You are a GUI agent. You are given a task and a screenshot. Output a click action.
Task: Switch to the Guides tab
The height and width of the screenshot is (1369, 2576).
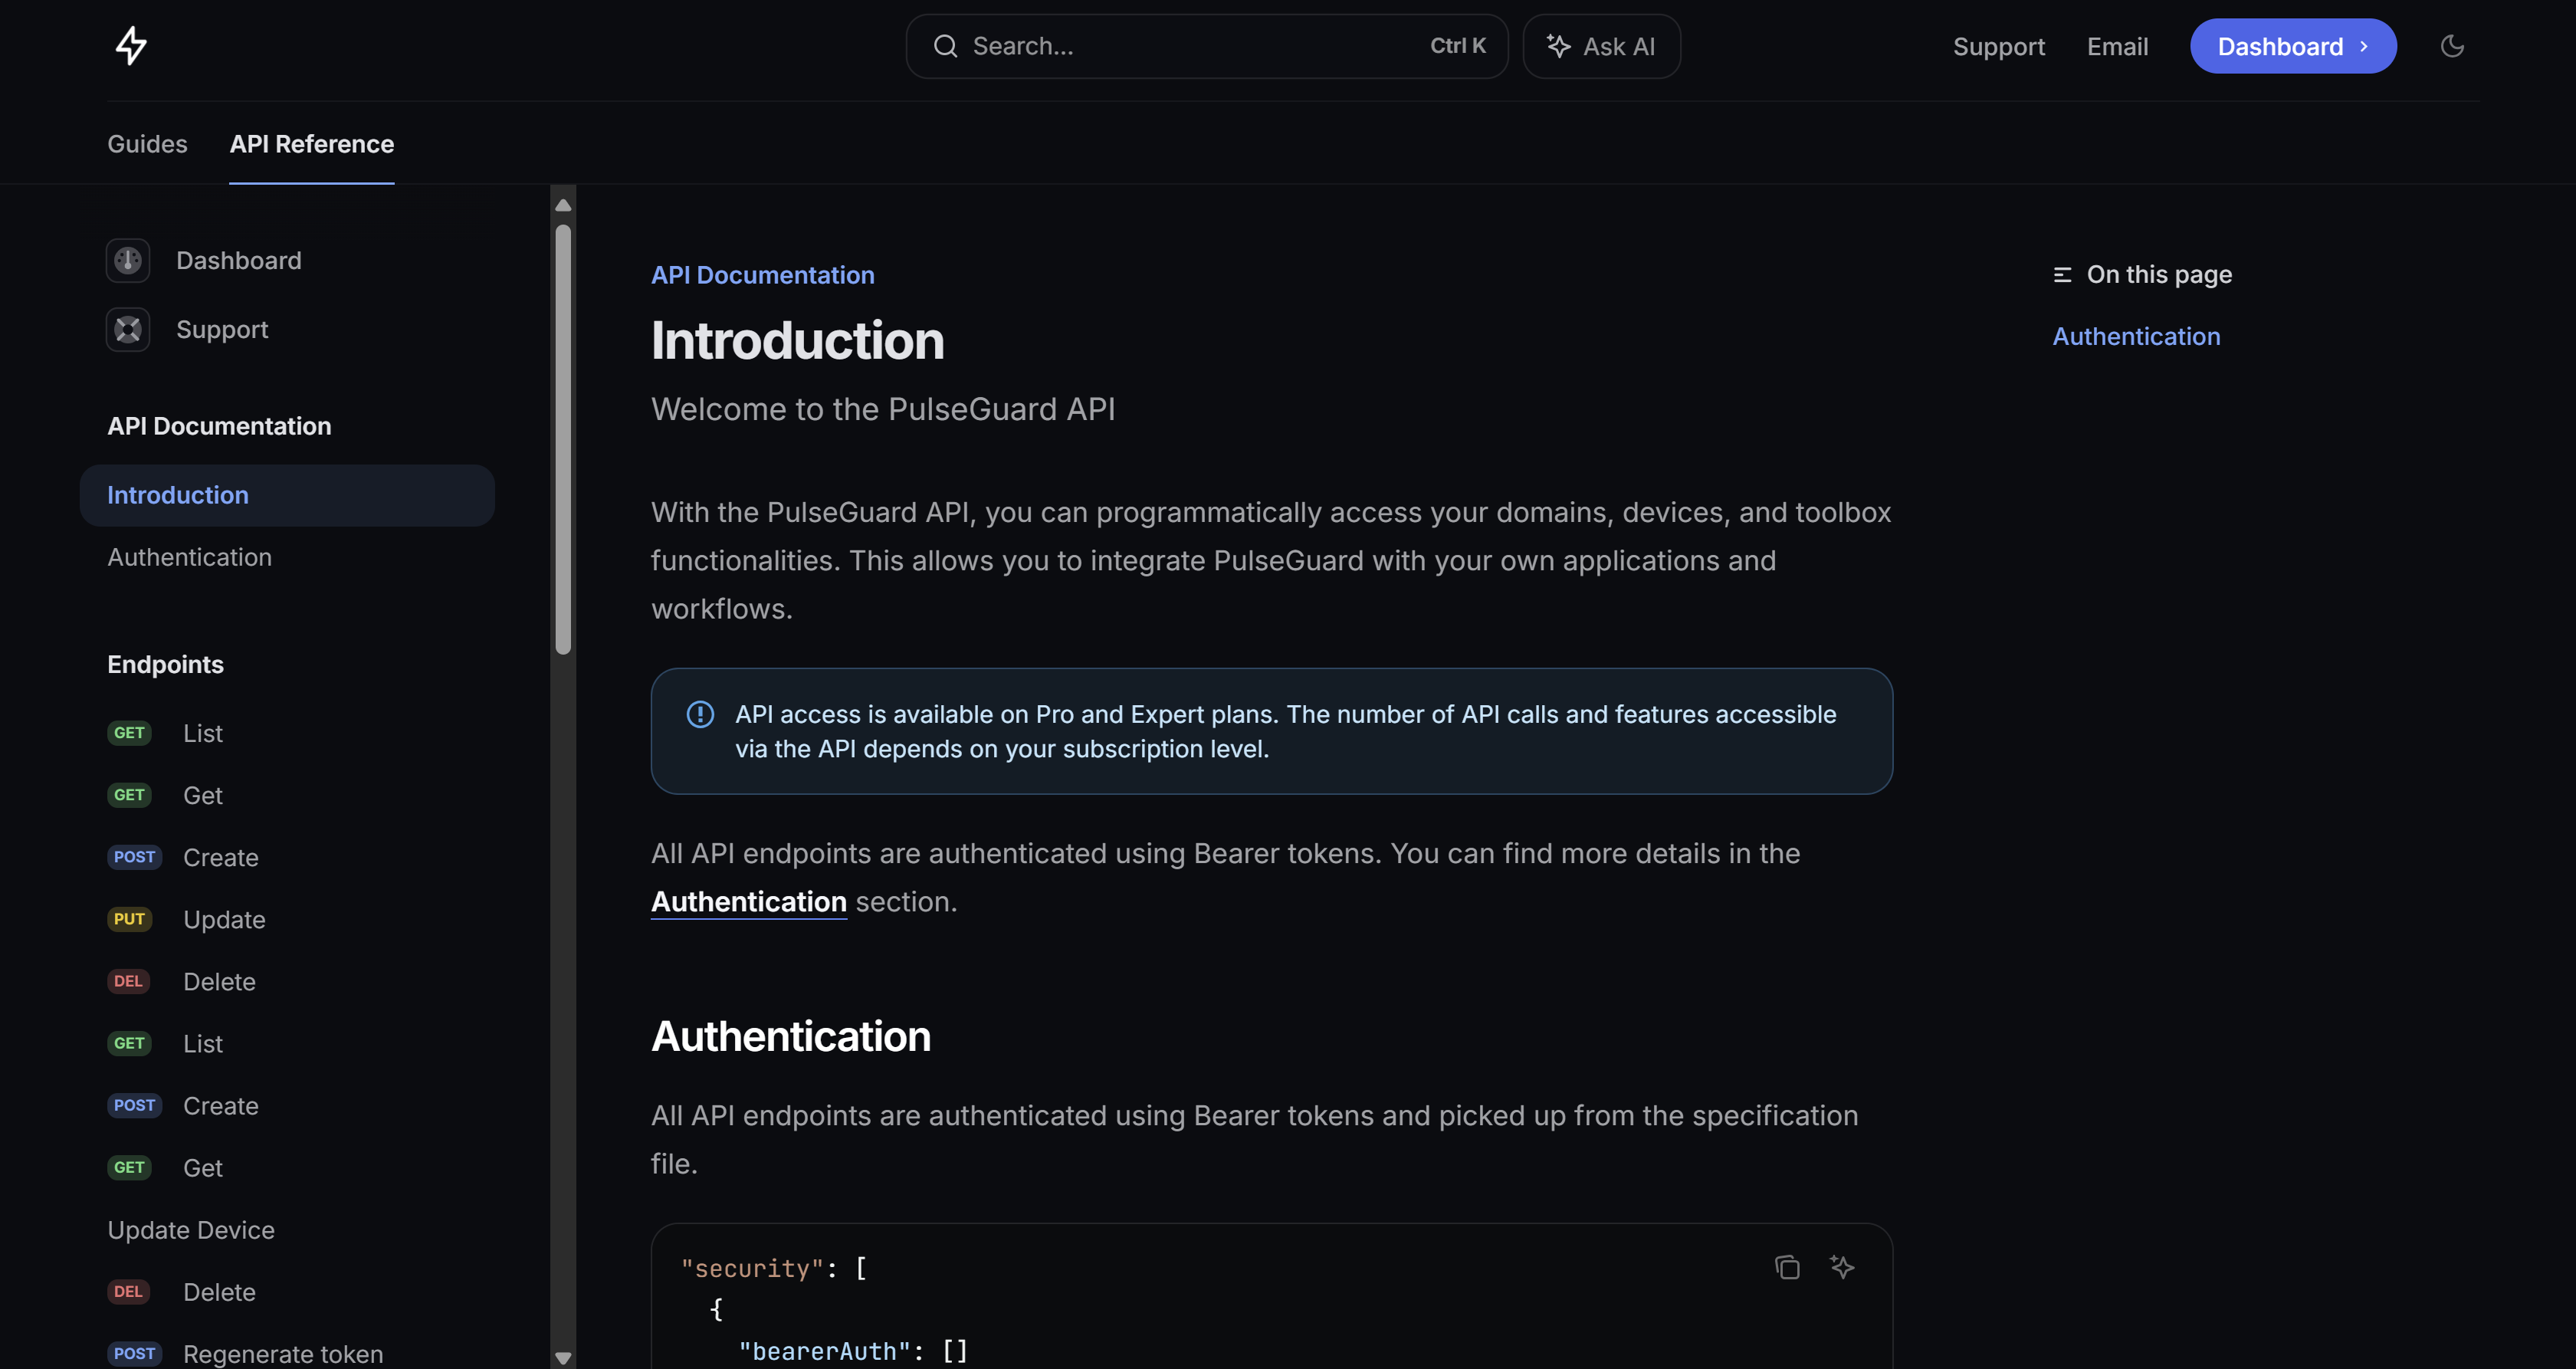pyautogui.click(x=147, y=144)
